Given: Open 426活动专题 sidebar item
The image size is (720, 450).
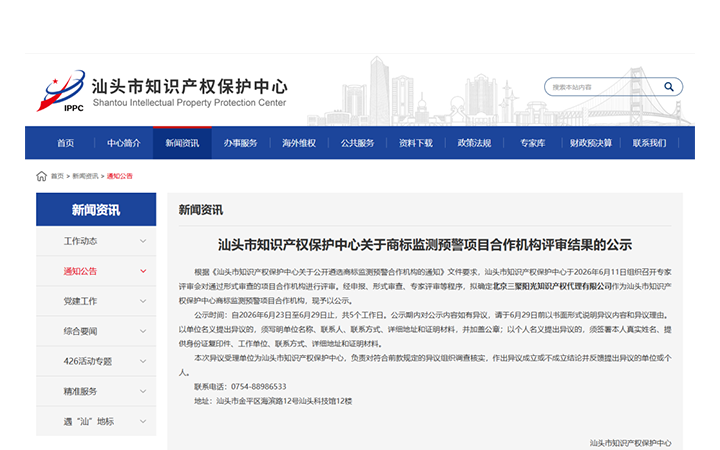Looking at the screenshot, I should pyautogui.click(x=96, y=361).
